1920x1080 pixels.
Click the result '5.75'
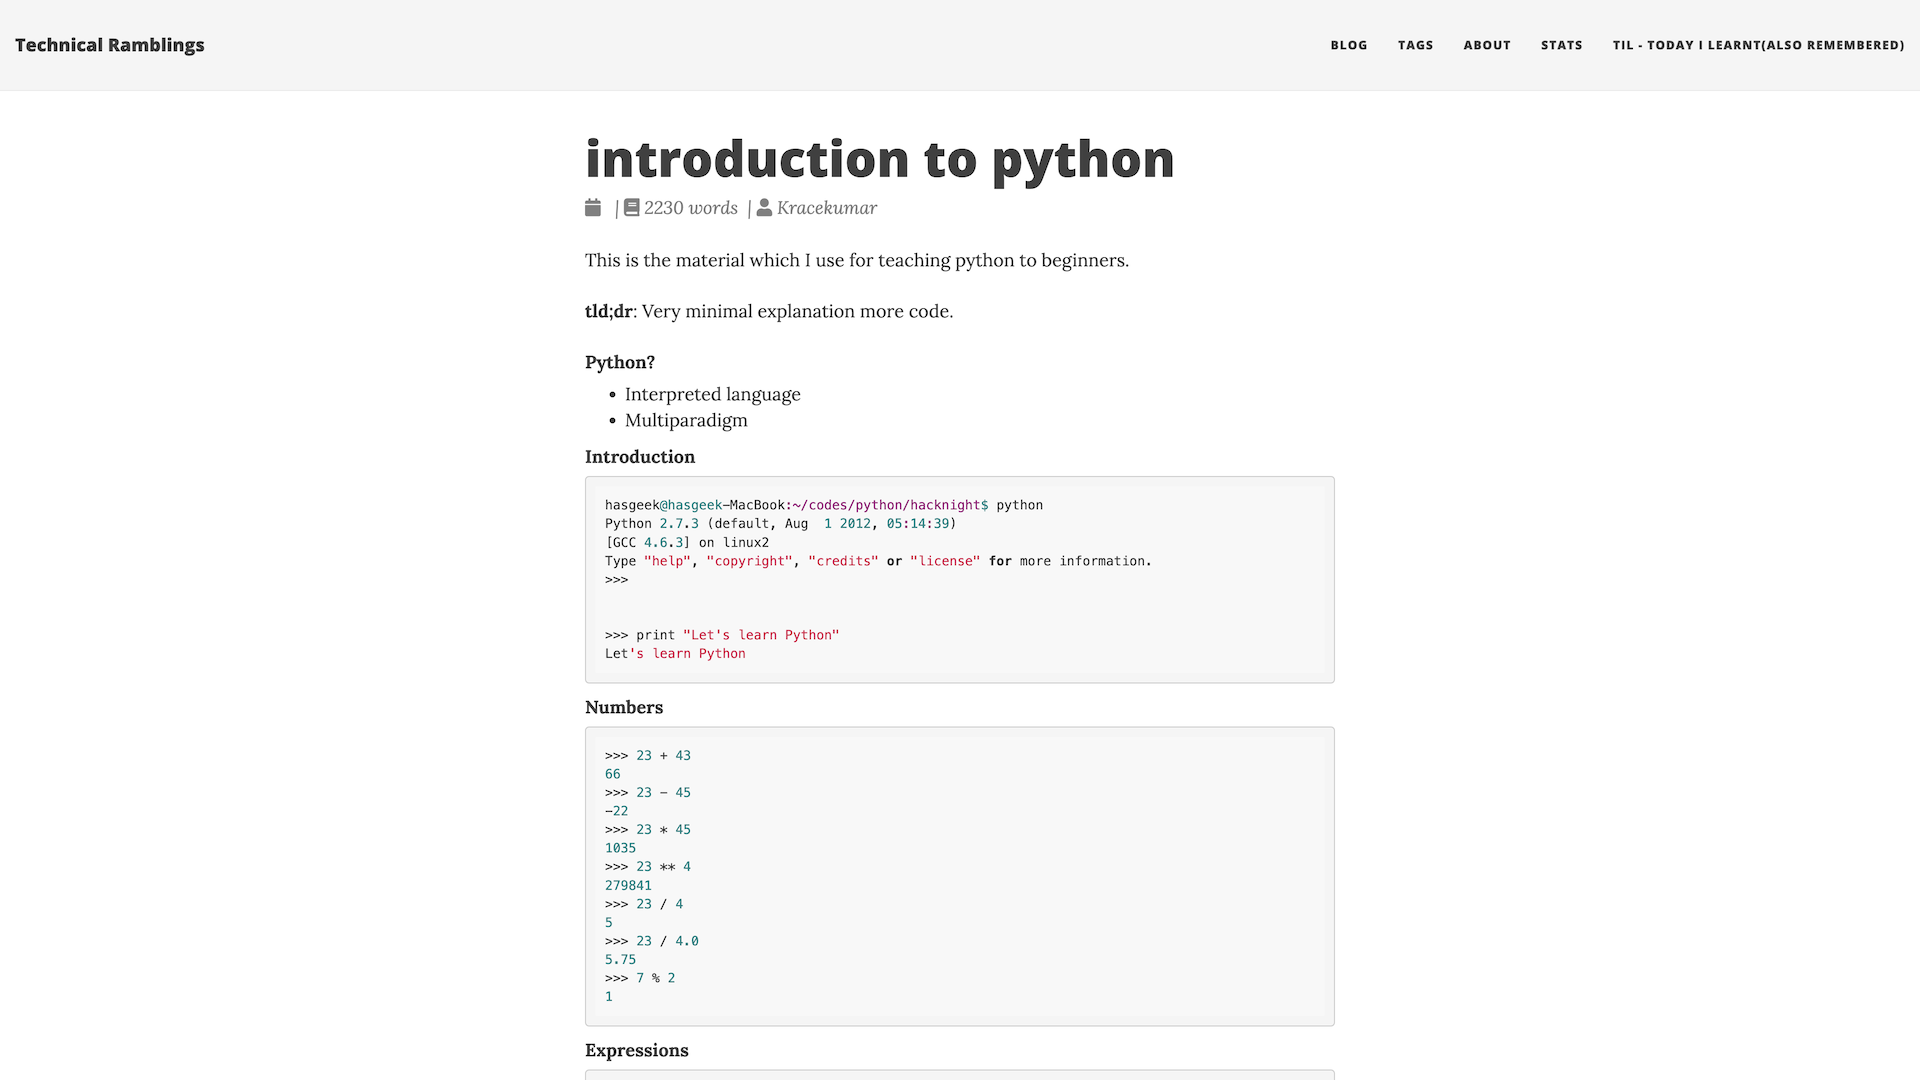[x=620, y=960]
